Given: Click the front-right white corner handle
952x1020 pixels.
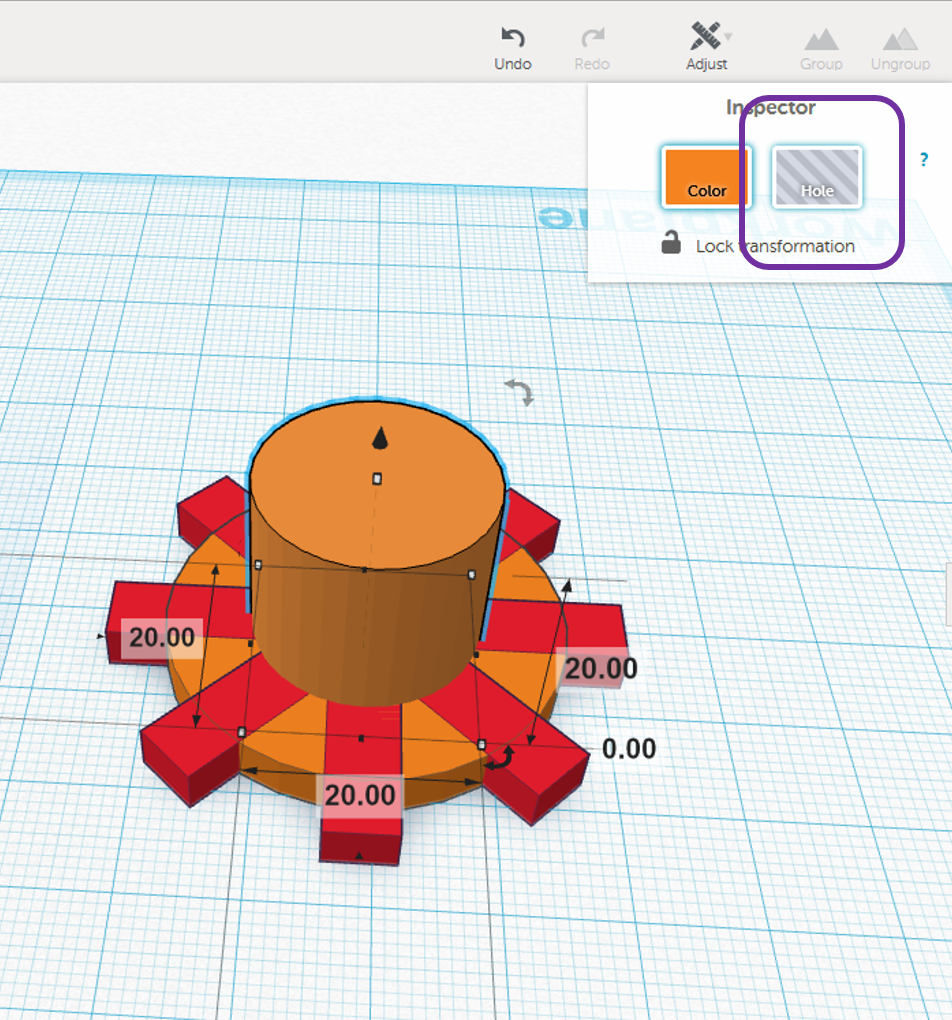Looking at the screenshot, I should click(x=482, y=744).
